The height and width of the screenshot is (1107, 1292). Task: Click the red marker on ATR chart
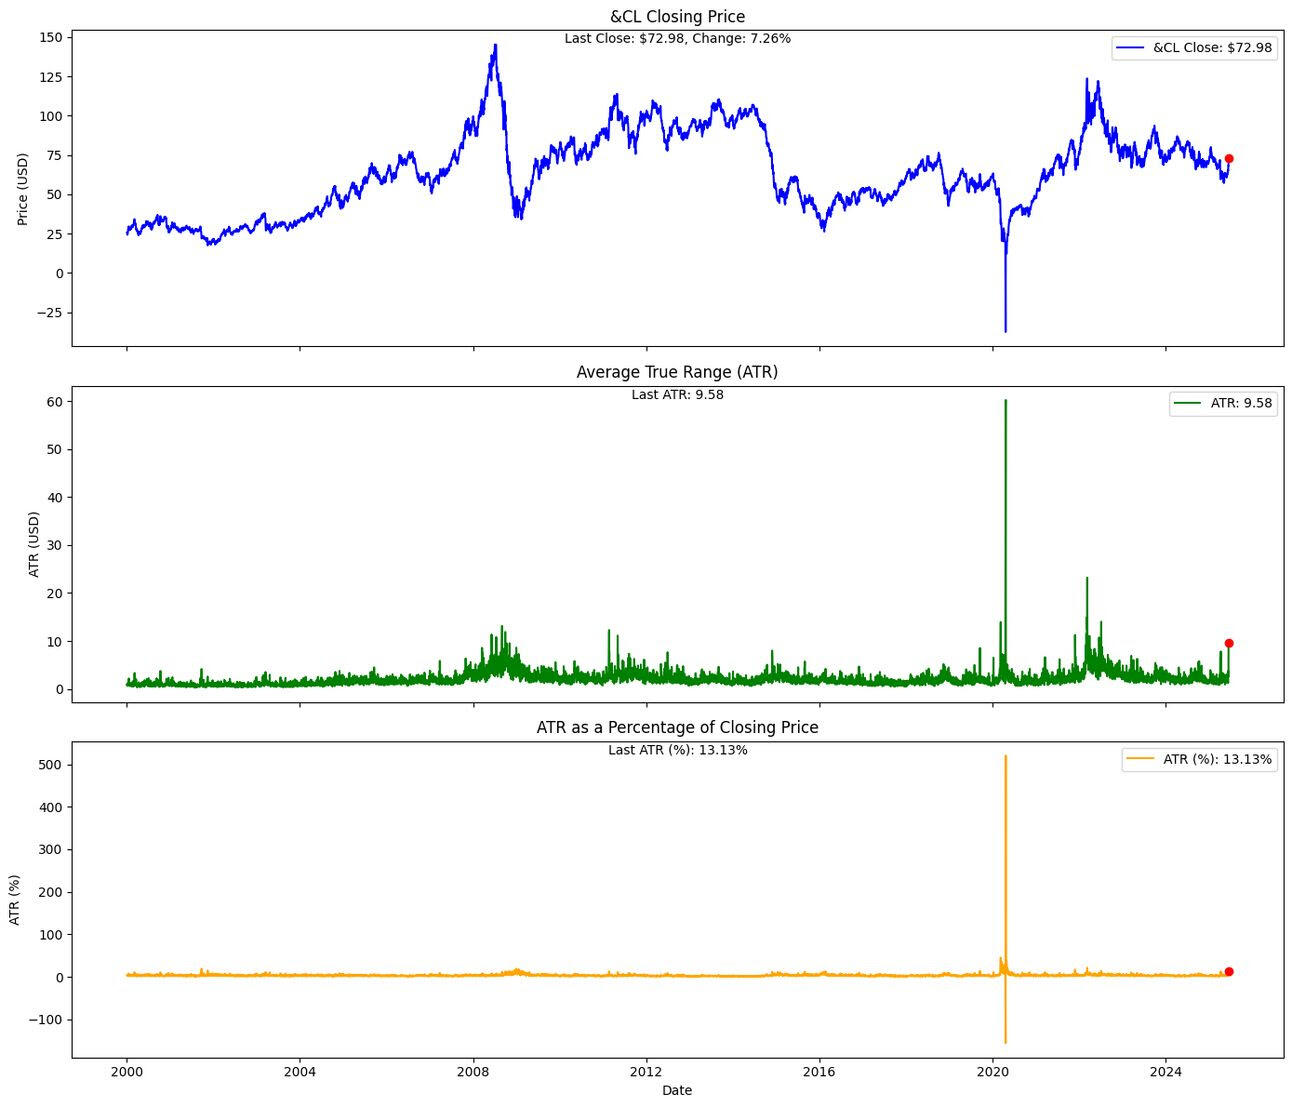point(1229,643)
